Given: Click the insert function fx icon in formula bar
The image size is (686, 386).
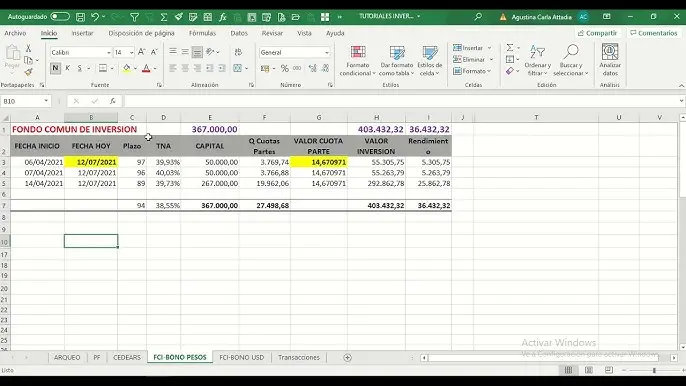Looking at the screenshot, I should point(112,101).
